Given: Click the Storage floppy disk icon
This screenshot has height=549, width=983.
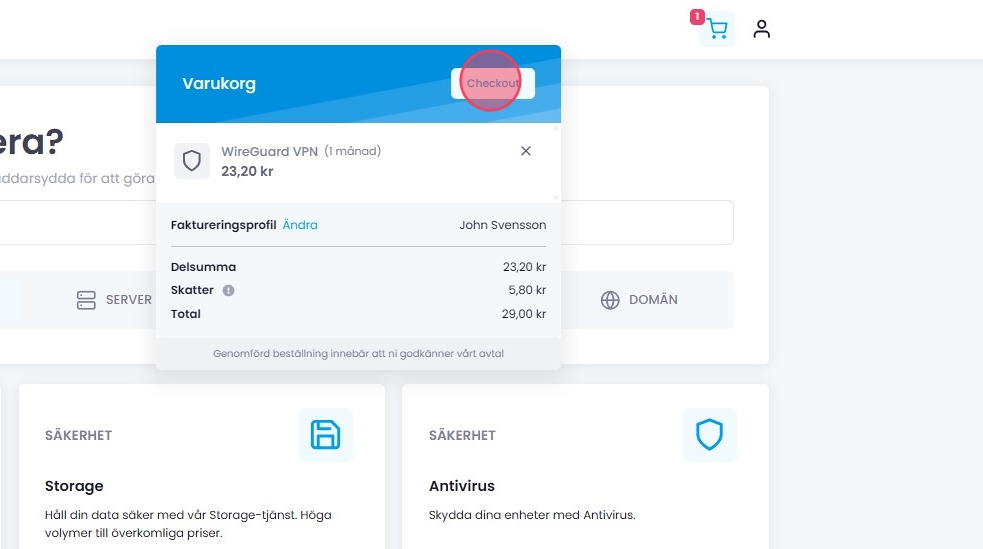Looking at the screenshot, I should coord(326,435).
